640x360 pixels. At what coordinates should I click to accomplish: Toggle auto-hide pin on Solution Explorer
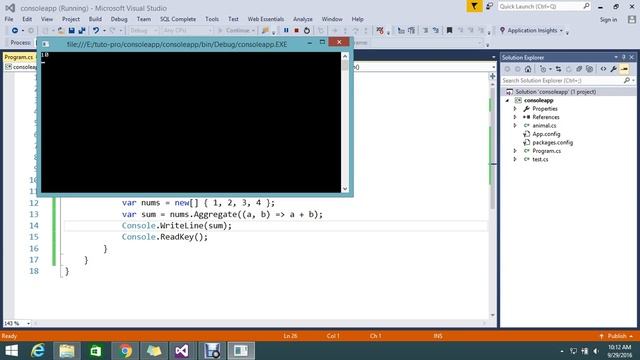pos(624,57)
